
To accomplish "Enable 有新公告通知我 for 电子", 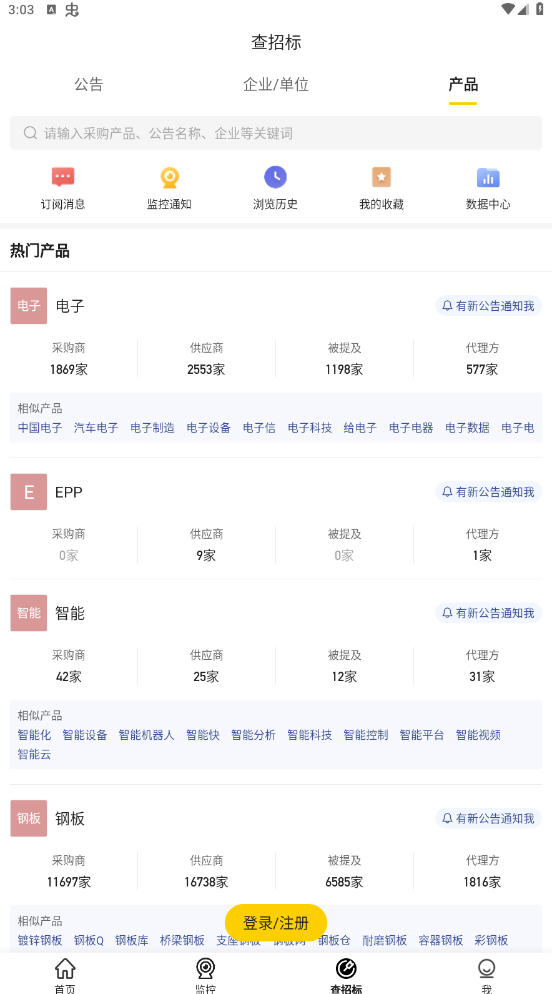I will [488, 306].
